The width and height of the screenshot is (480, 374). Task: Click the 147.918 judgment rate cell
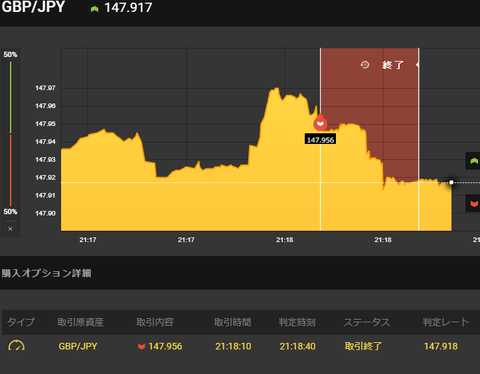441,346
